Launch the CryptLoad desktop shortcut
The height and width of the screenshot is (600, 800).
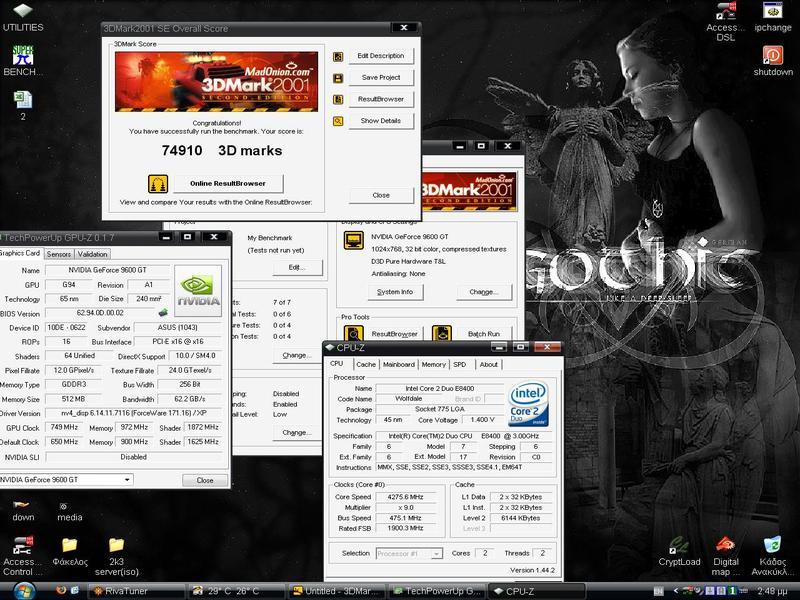pos(679,551)
